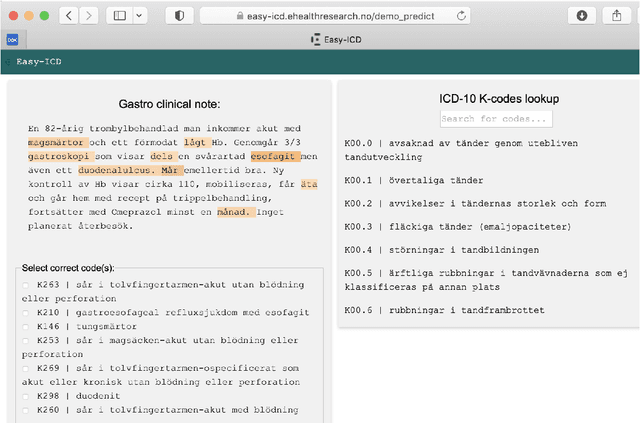The image size is (640, 423).
Task: Focus the Search for codes field
Action: 495,119
